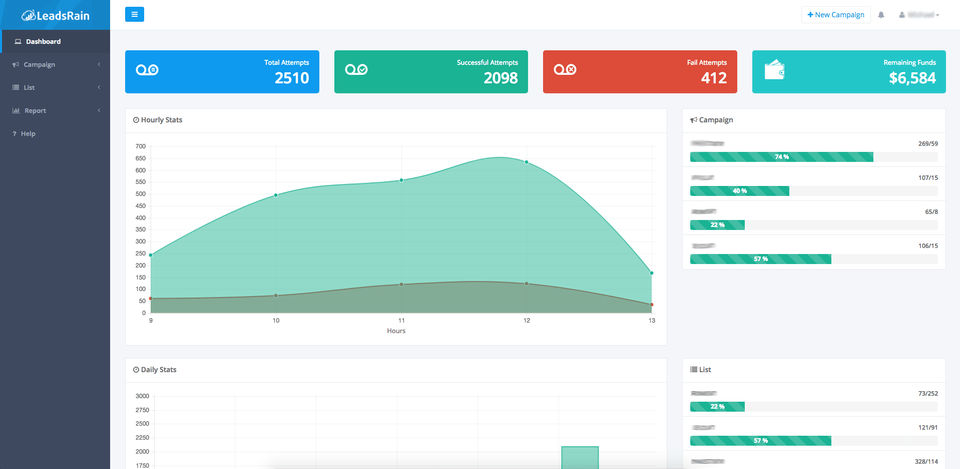Viewport: 960px width, 469px height.
Task: Open the Report sidebar menu
Action: click(55, 111)
